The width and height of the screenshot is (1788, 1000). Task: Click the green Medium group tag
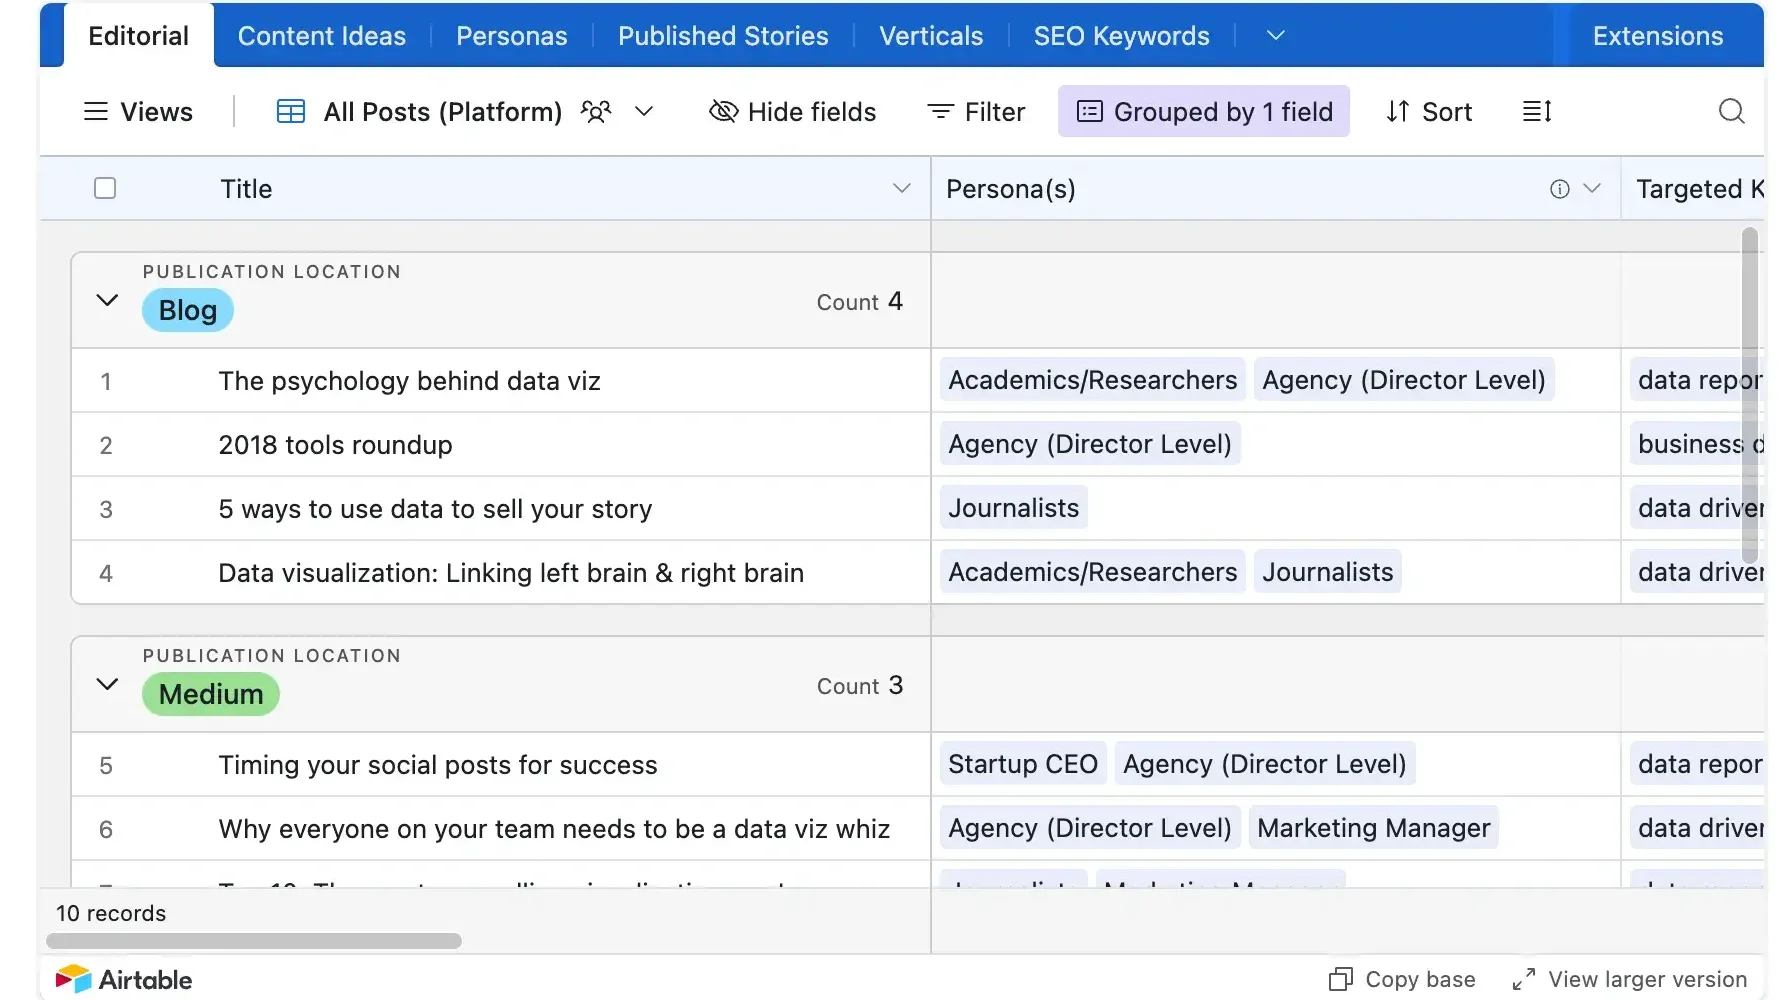point(211,694)
